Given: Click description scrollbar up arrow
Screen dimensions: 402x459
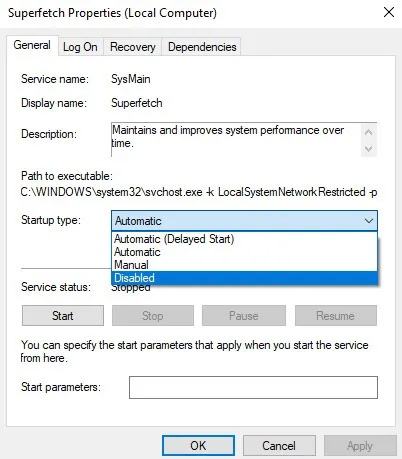Looking at the screenshot, I should click(369, 132).
